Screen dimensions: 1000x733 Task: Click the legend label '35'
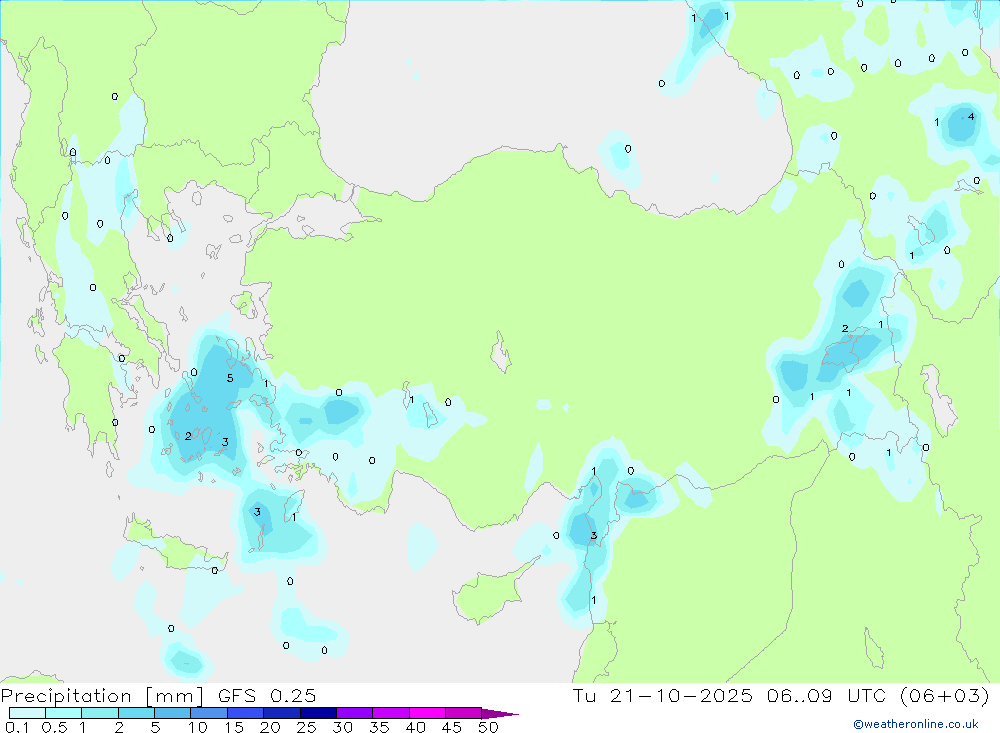click(379, 727)
